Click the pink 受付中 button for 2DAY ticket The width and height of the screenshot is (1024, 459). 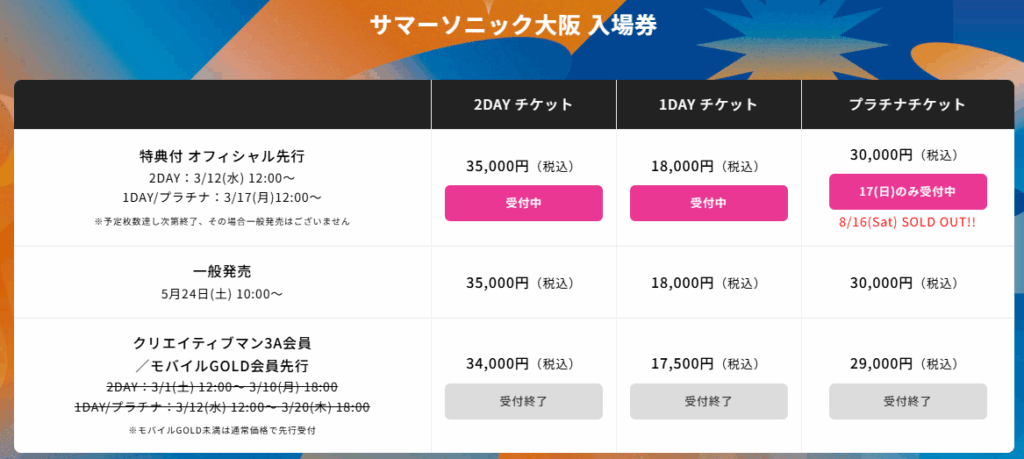click(524, 203)
